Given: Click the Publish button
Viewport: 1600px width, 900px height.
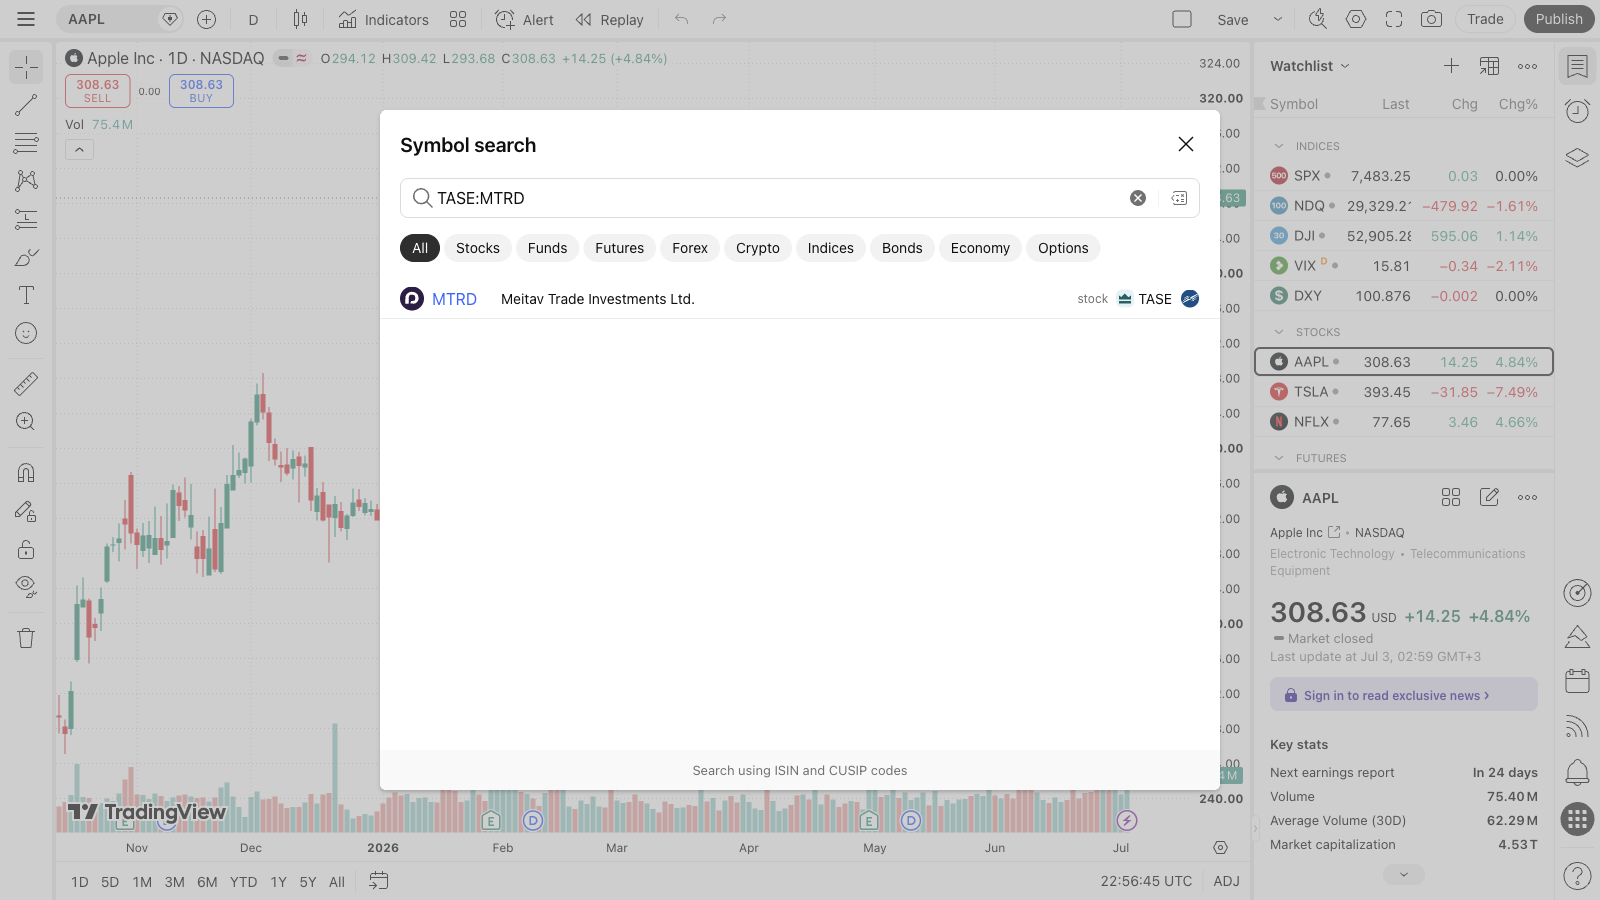Looking at the screenshot, I should [1559, 19].
